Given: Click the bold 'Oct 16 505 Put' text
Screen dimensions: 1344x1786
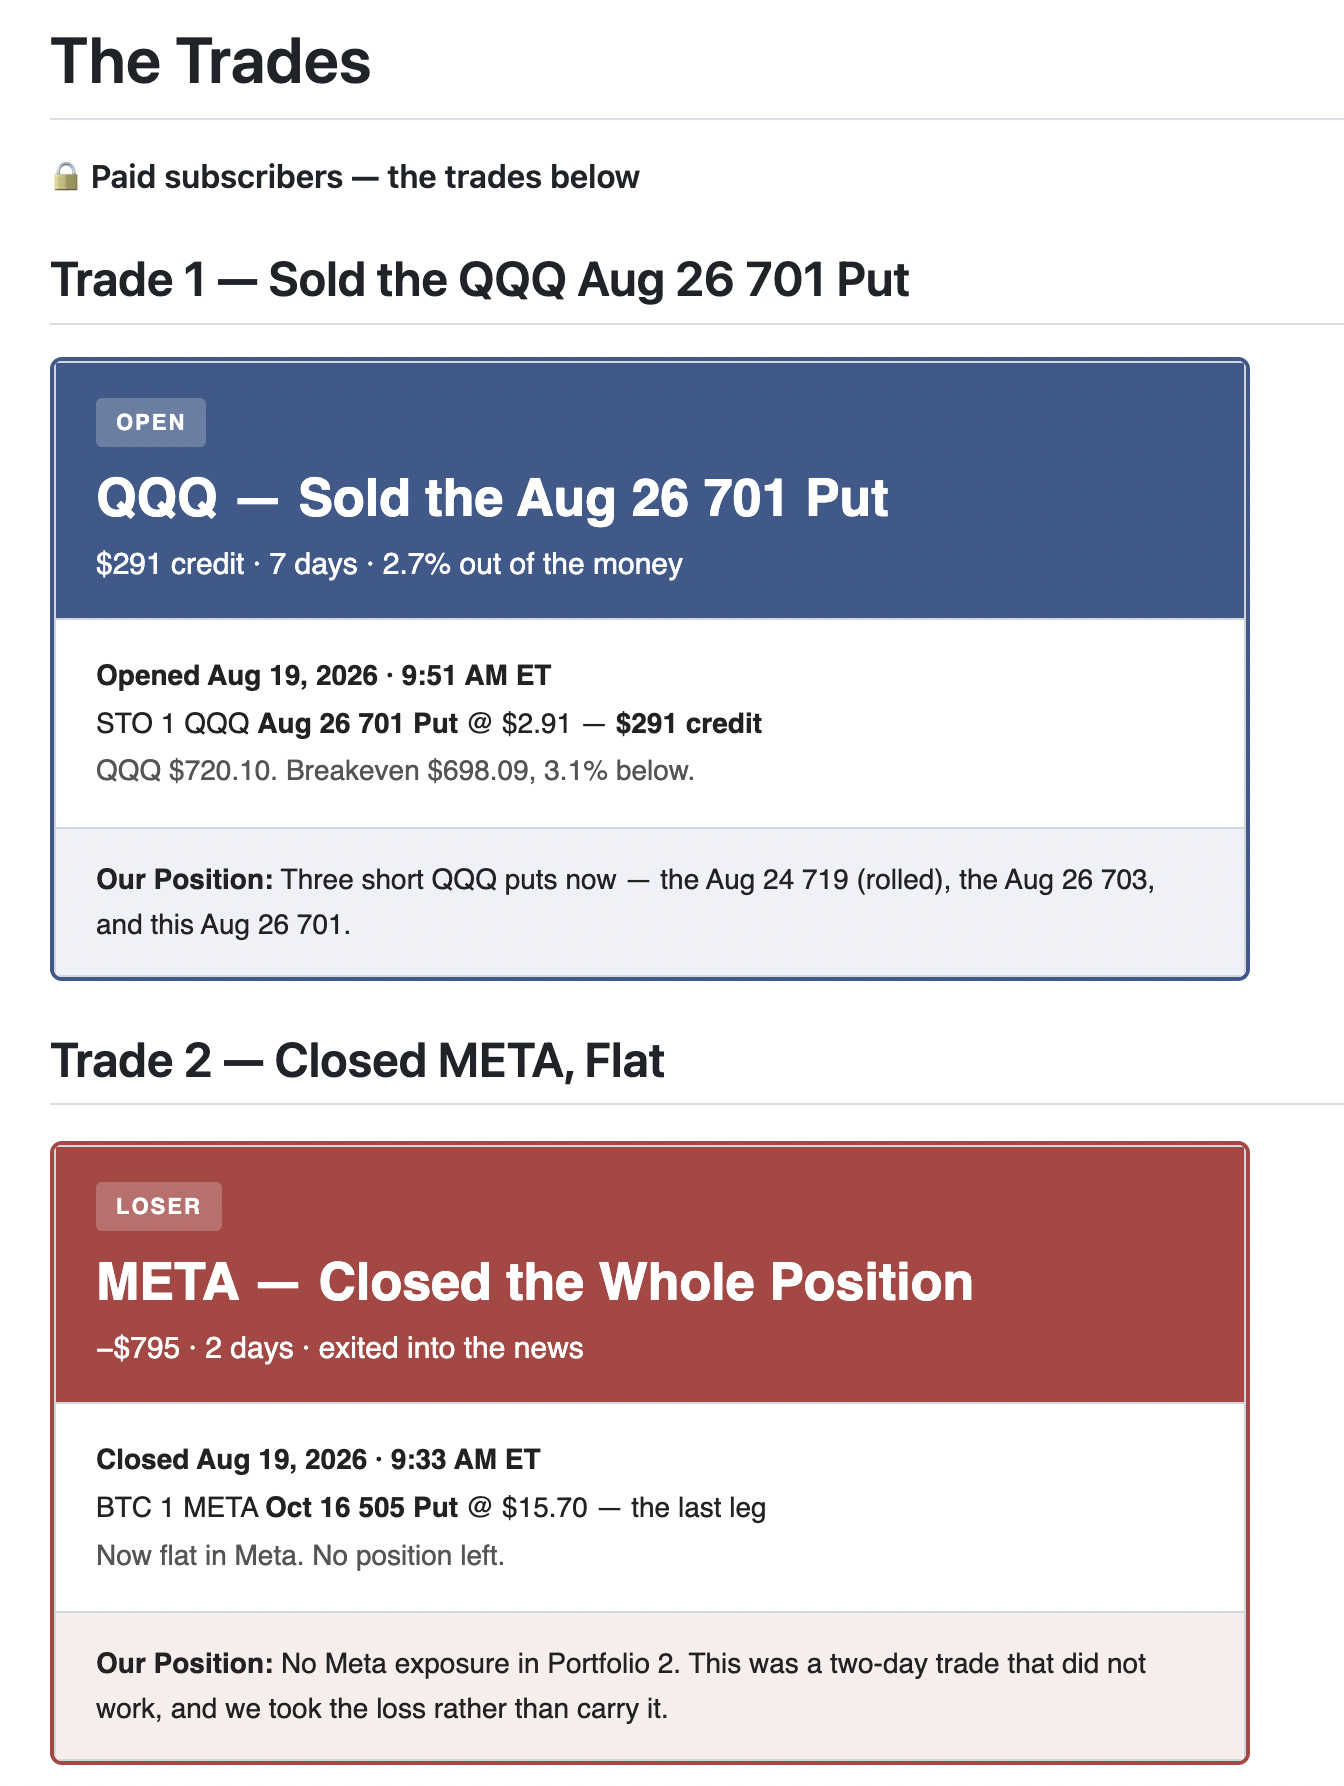Looking at the screenshot, I should [x=362, y=1507].
